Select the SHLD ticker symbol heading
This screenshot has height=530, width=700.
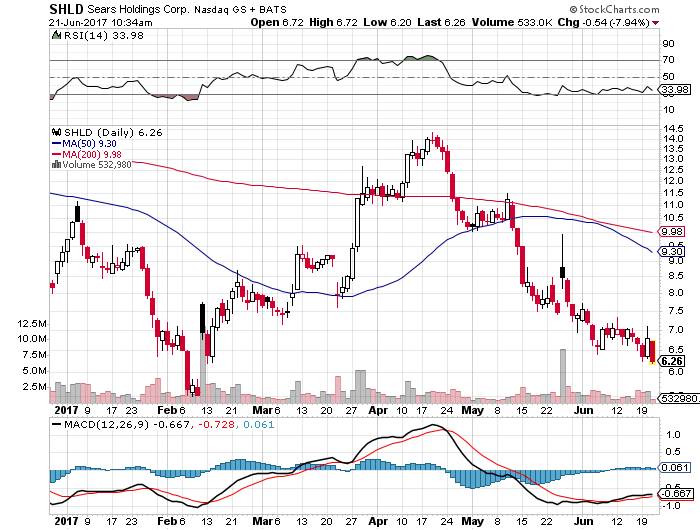66,9
